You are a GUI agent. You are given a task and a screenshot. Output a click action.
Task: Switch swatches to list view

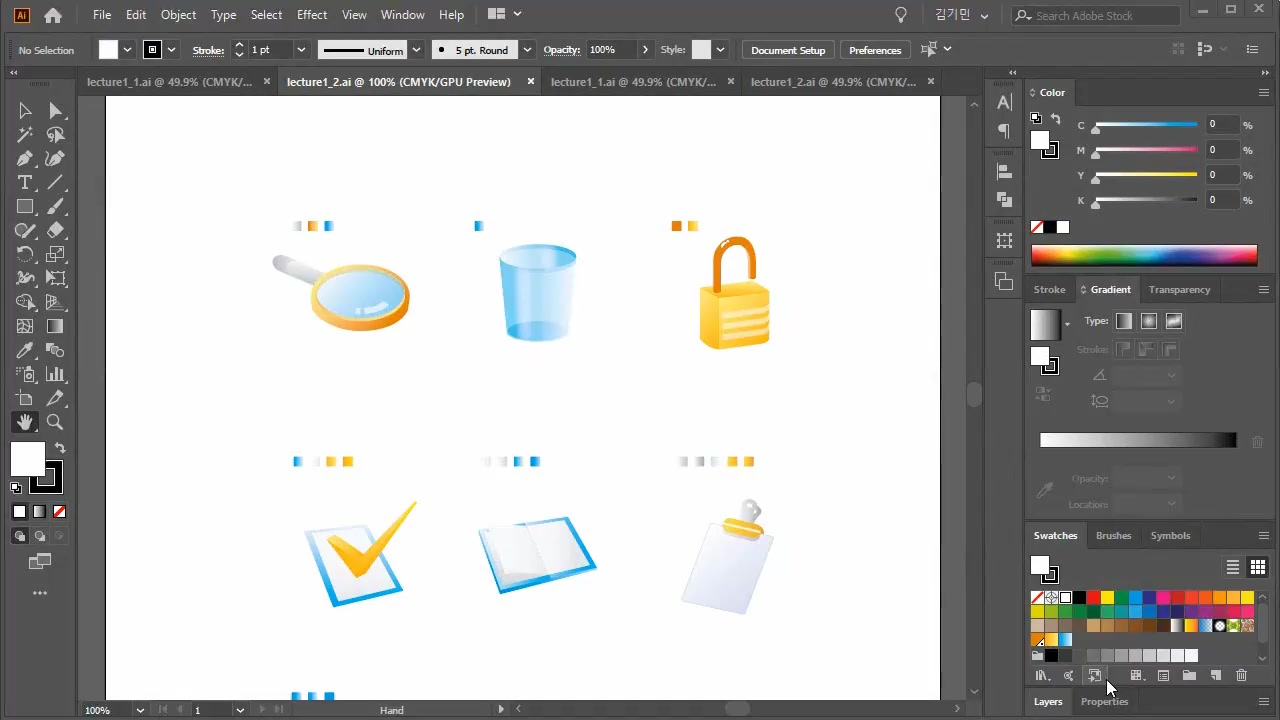tap(1233, 567)
